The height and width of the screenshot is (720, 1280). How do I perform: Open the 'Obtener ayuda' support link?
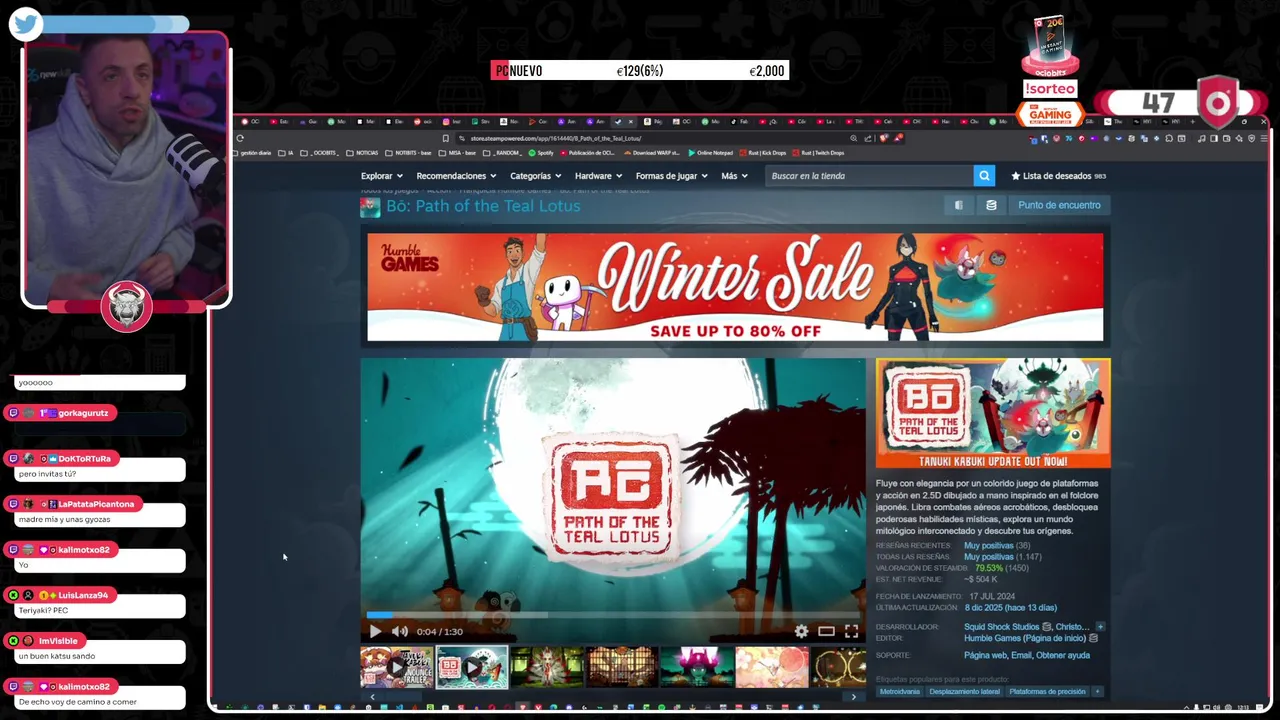point(1063,656)
